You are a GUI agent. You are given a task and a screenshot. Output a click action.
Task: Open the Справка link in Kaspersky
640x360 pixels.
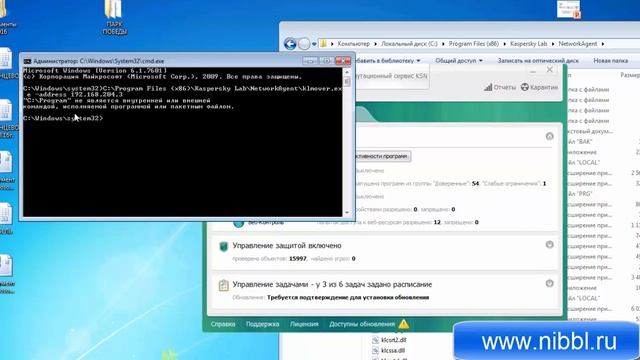pyautogui.click(x=223, y=324)
